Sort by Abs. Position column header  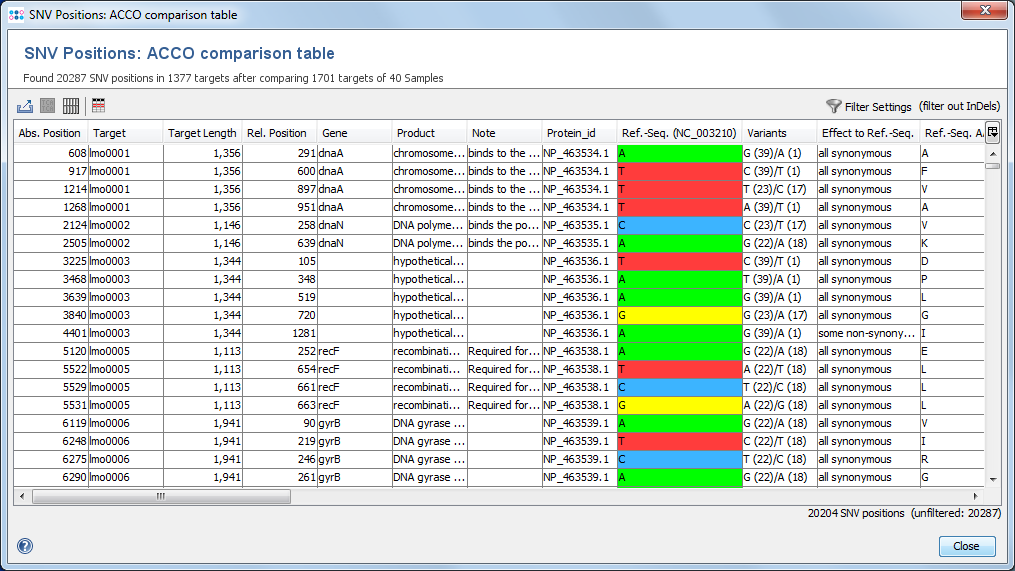coord(50,133)
